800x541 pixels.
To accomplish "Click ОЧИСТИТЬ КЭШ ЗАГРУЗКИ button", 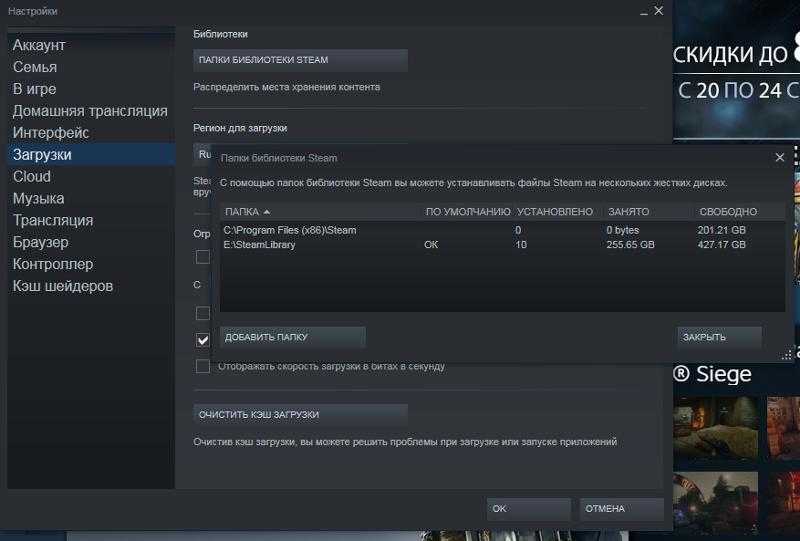I will 300,414.
